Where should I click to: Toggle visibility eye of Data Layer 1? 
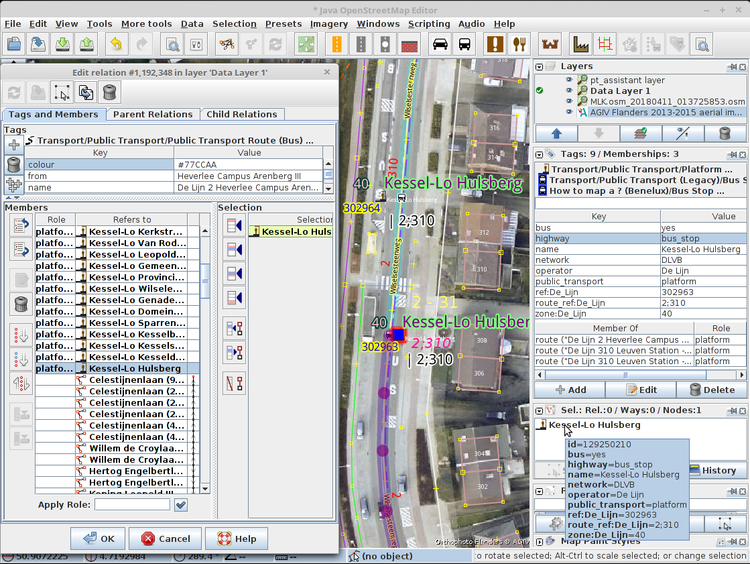click(569, 90)
